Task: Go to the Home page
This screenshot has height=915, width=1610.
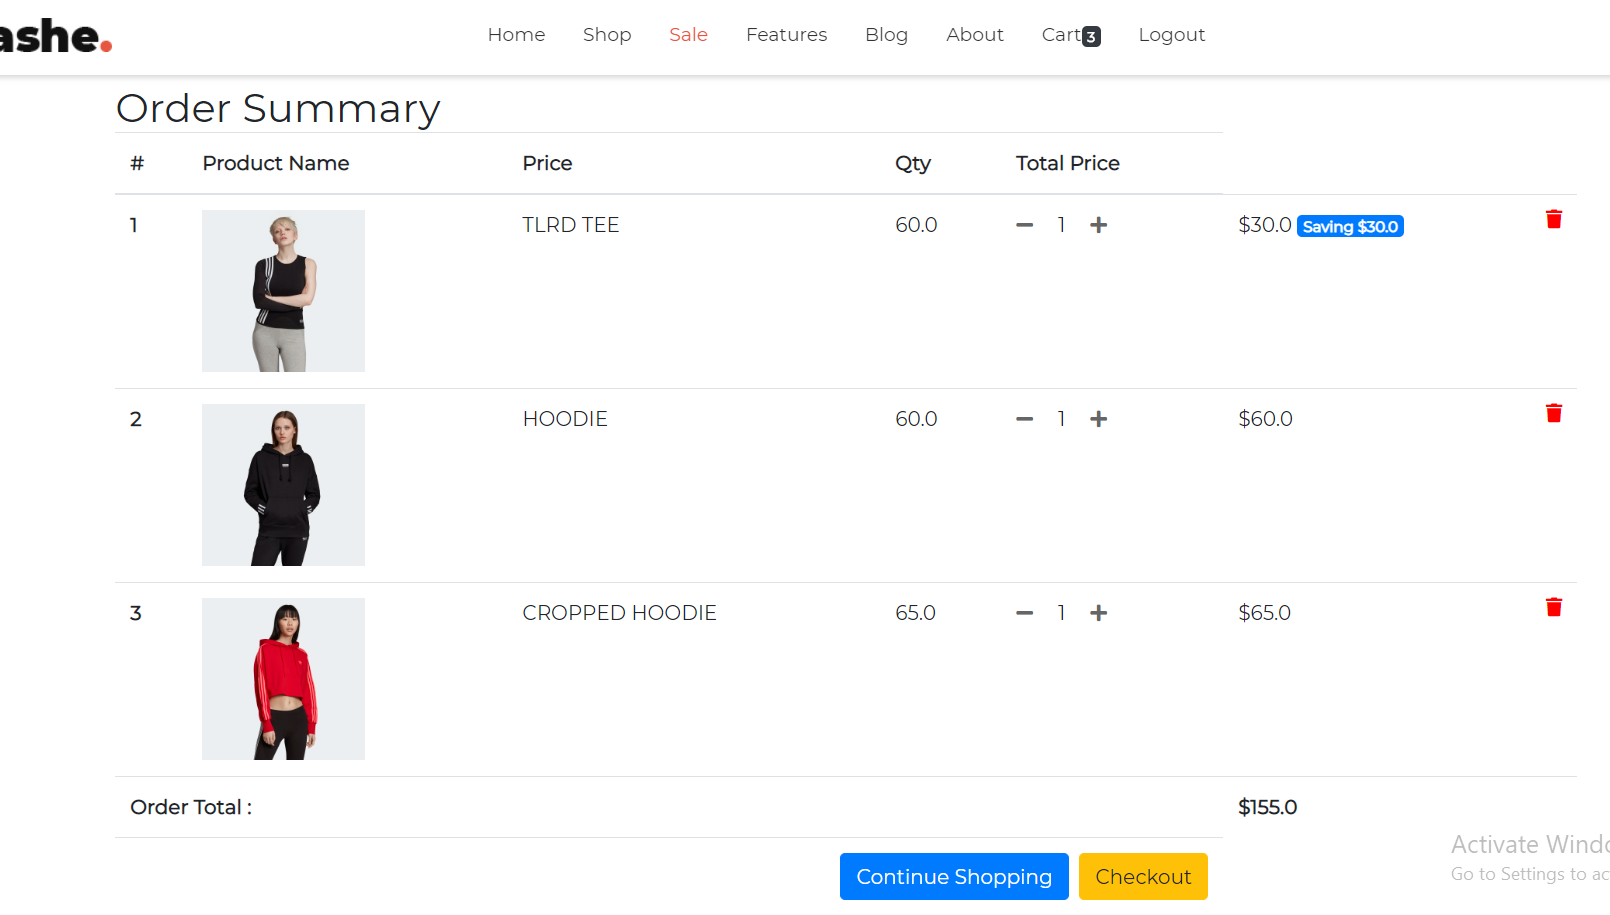Action: (x=516, y=35)
